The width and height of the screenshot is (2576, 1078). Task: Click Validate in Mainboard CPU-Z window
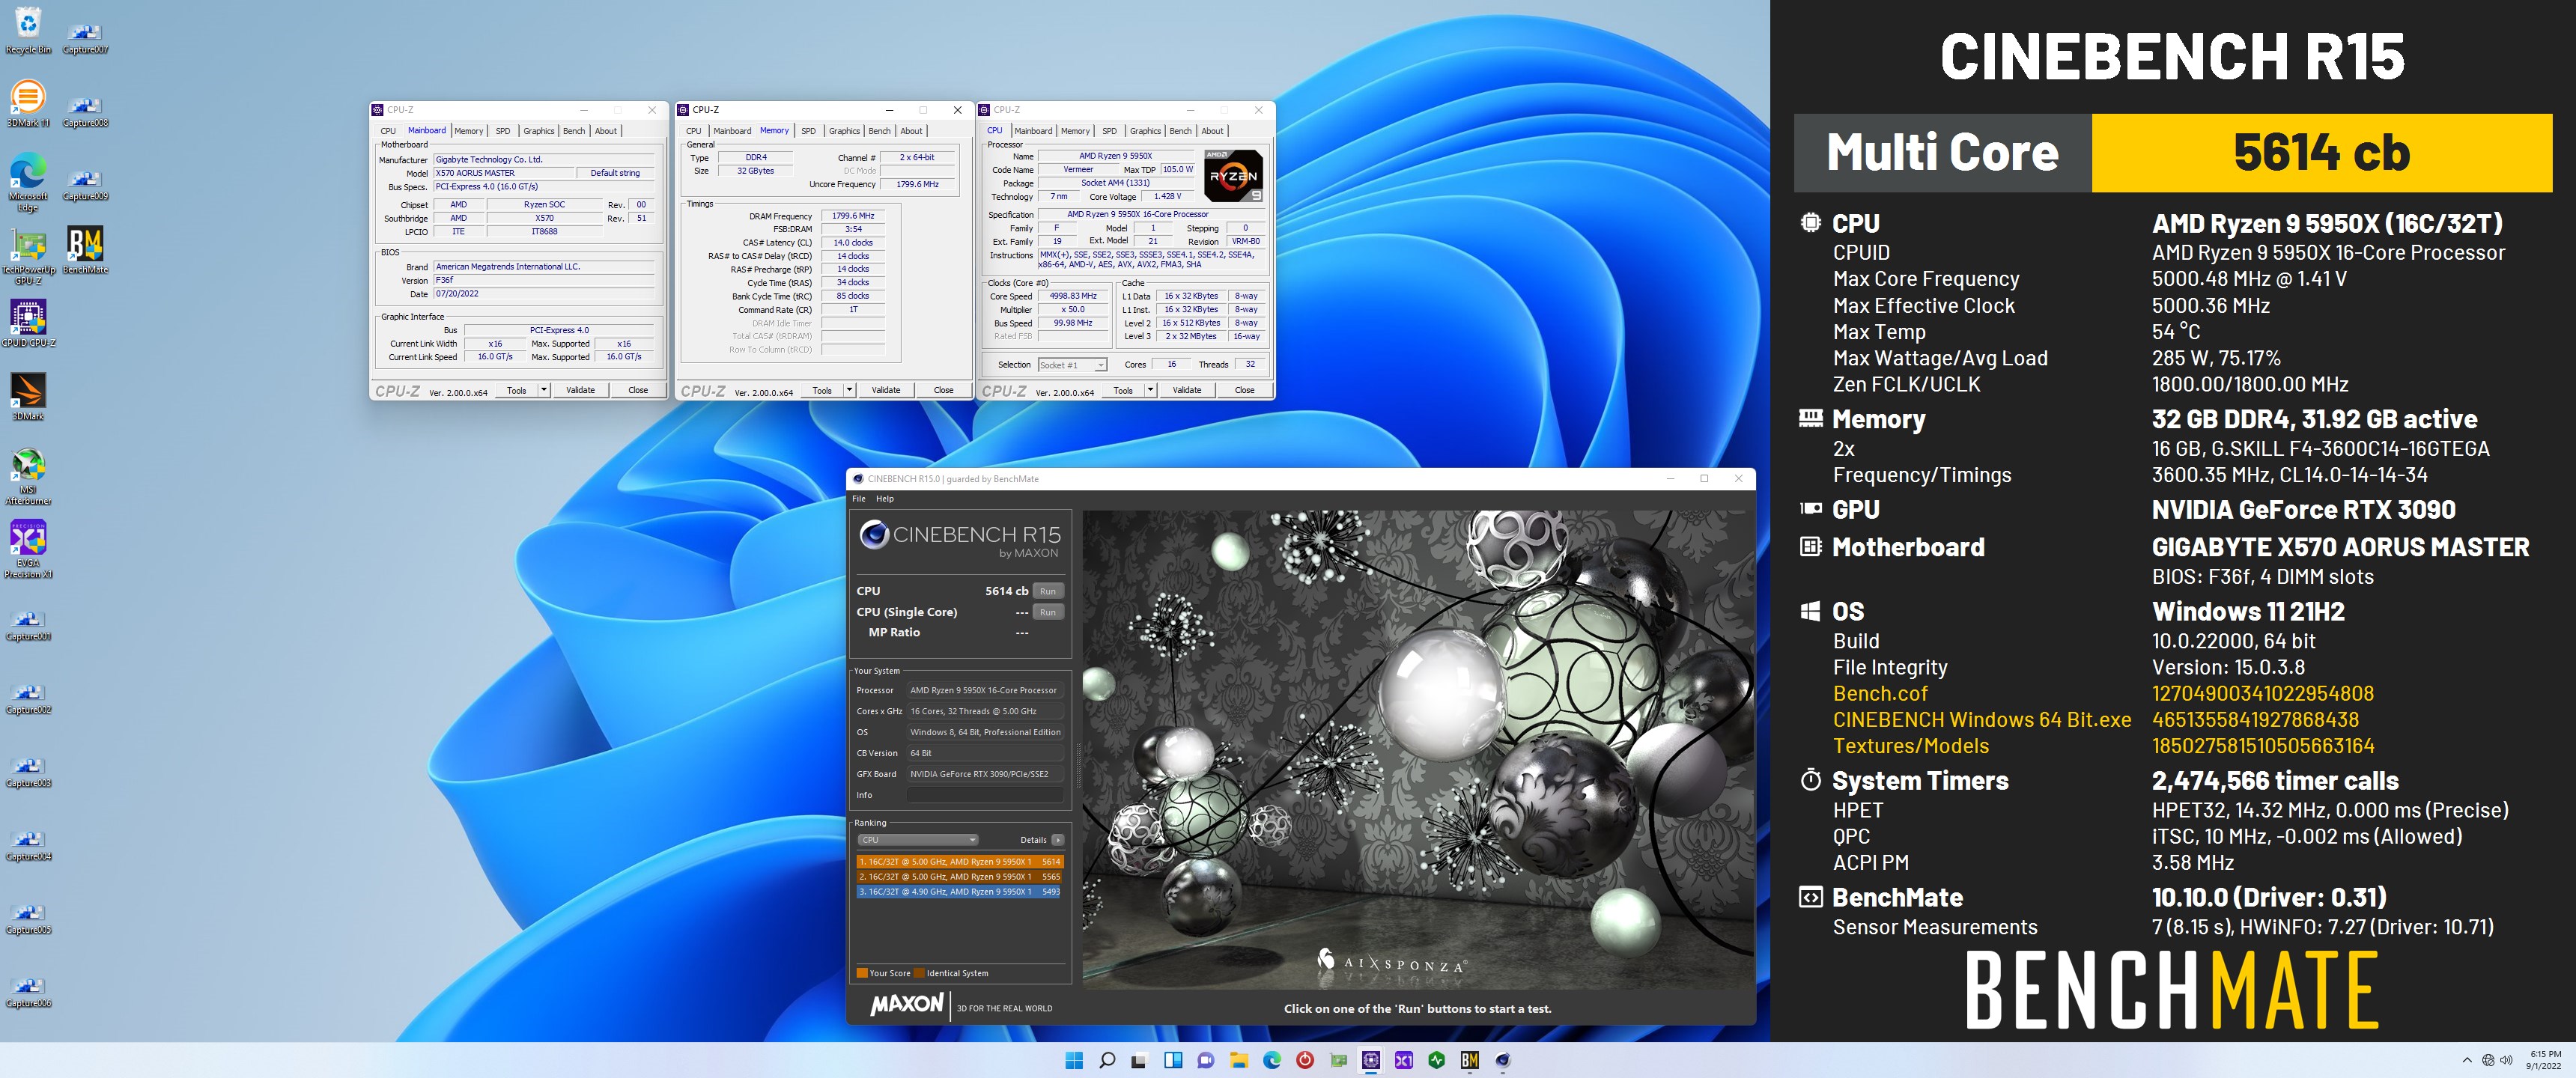tap(580, 390)
